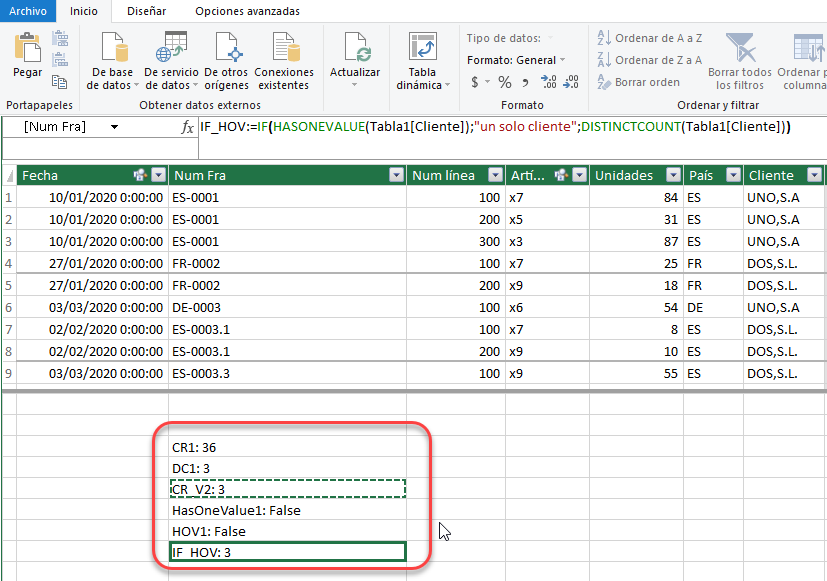This screenshot has height=581, width=827.
Task: Open País column filter dropdown
Action: tap(734, 175)
